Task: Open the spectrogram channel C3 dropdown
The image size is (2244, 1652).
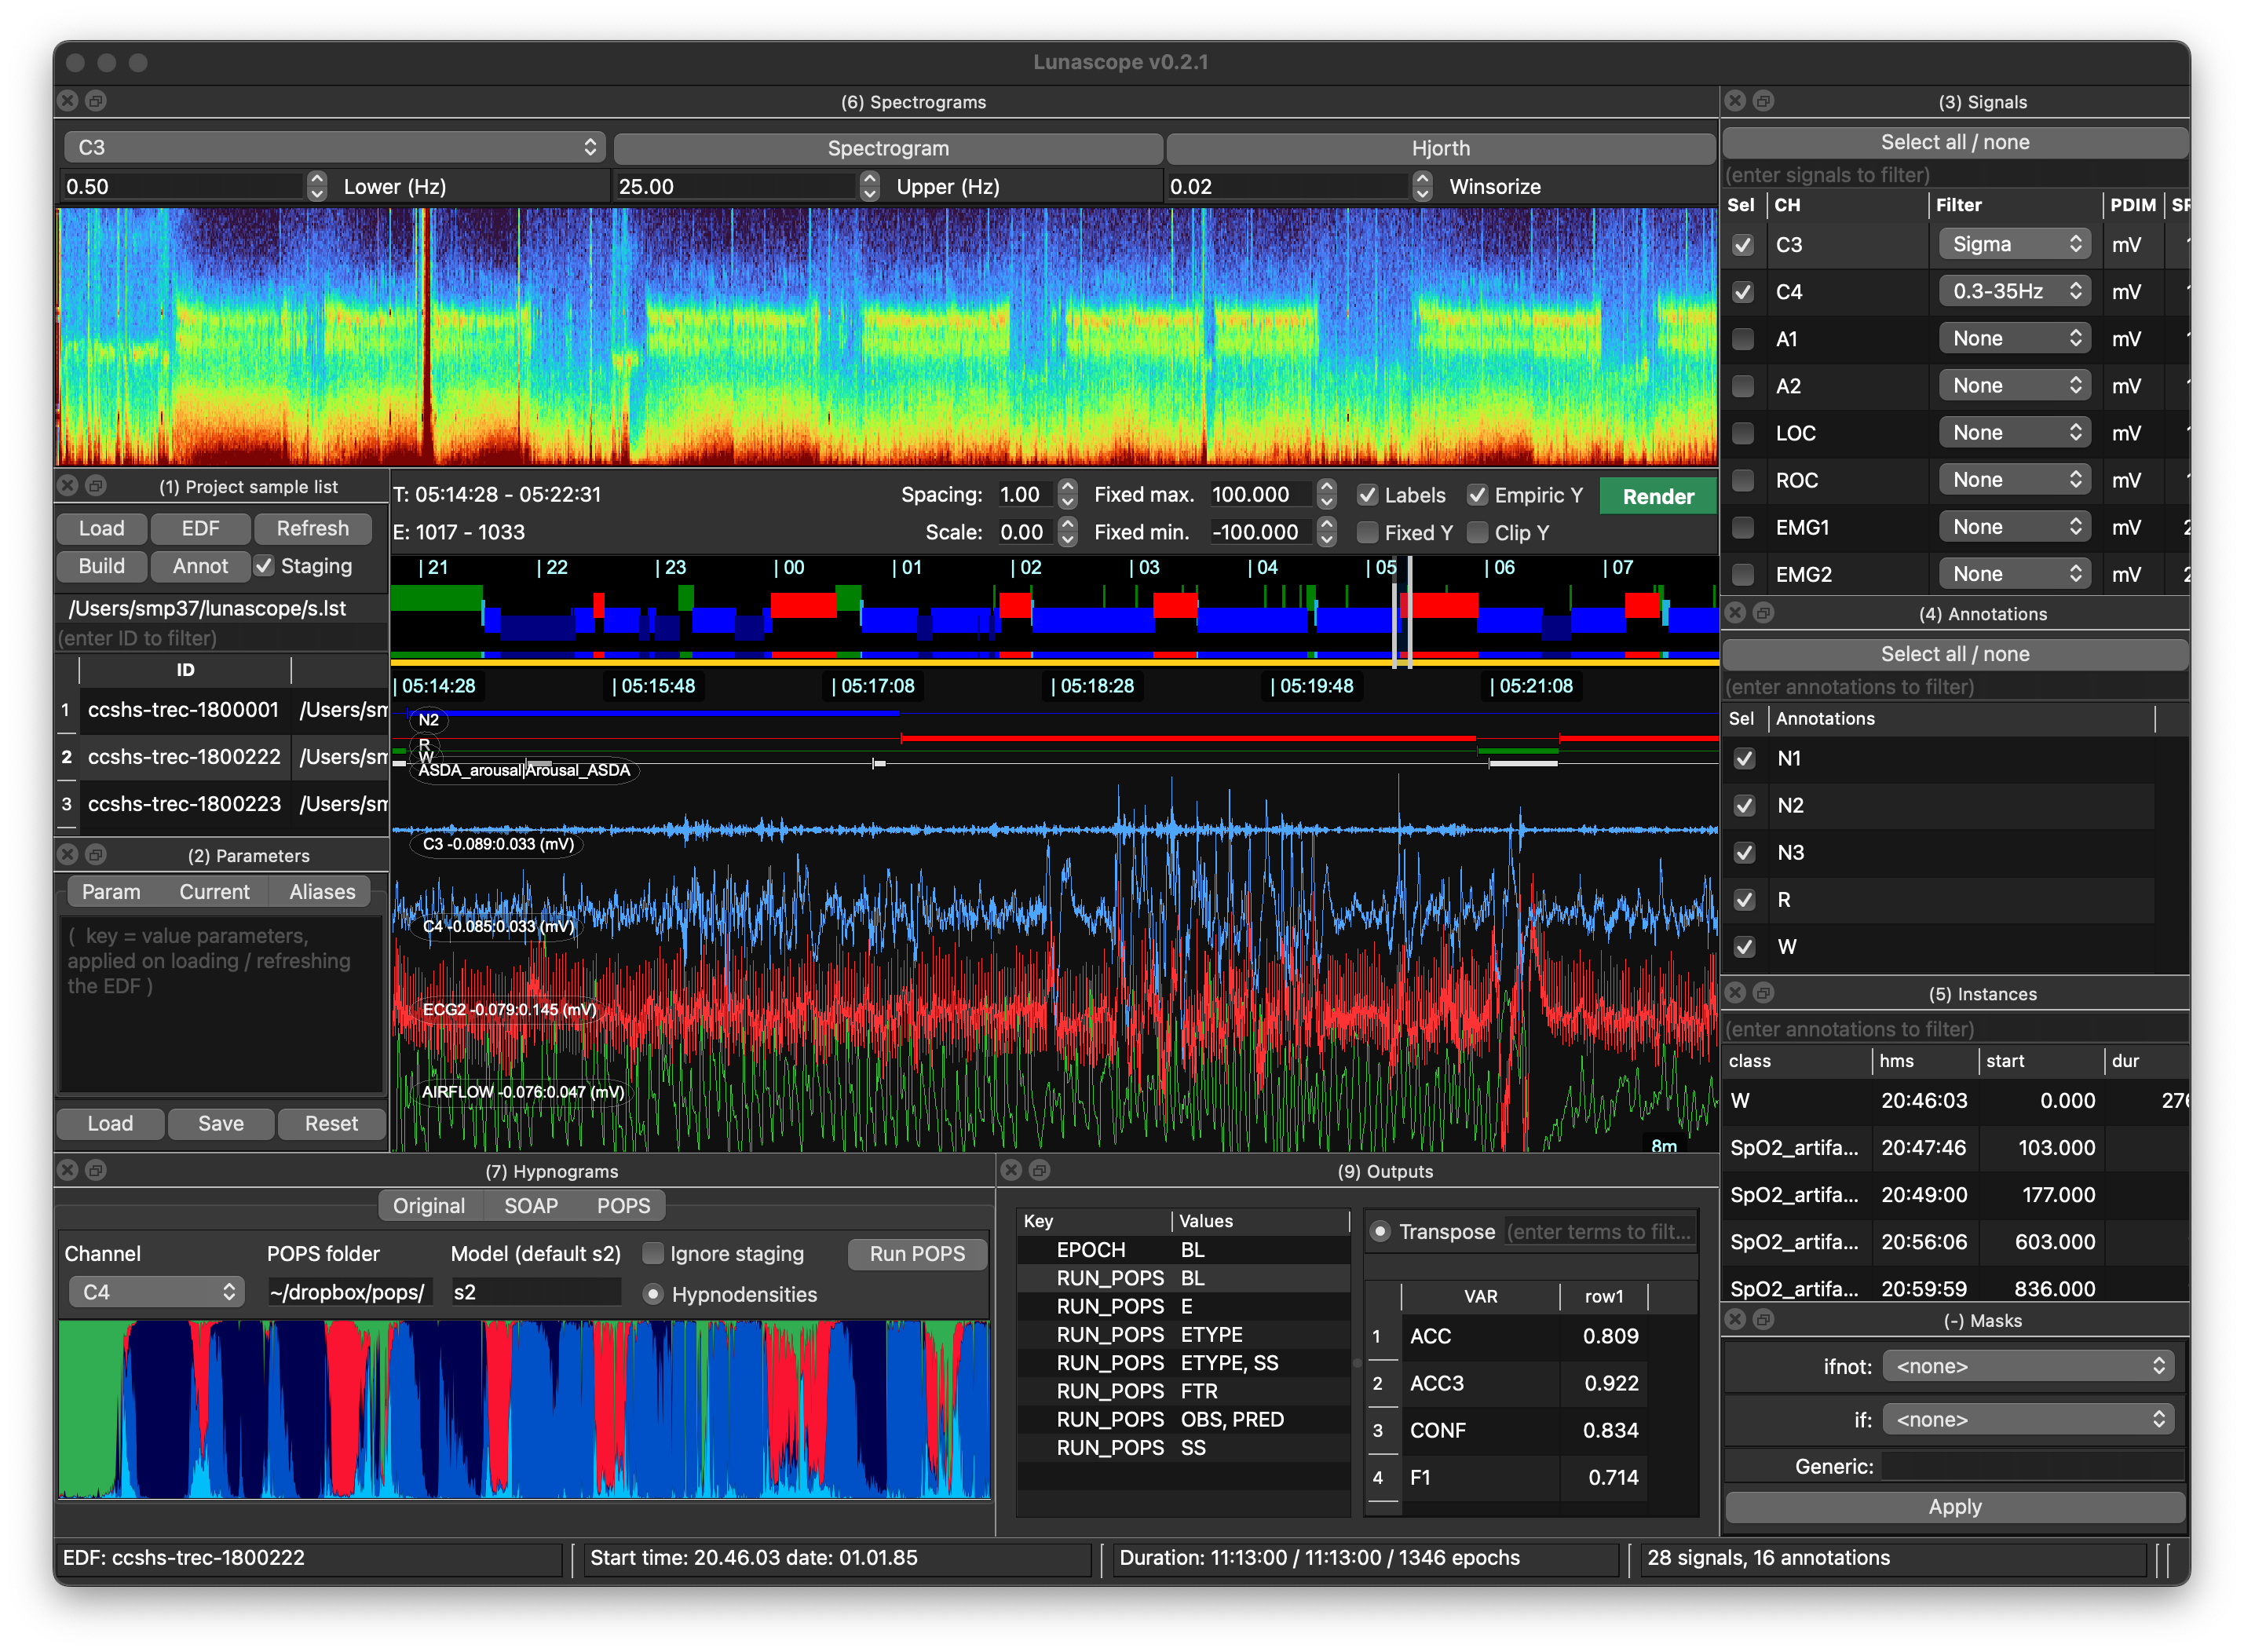Action: click(x=334, y=147)
